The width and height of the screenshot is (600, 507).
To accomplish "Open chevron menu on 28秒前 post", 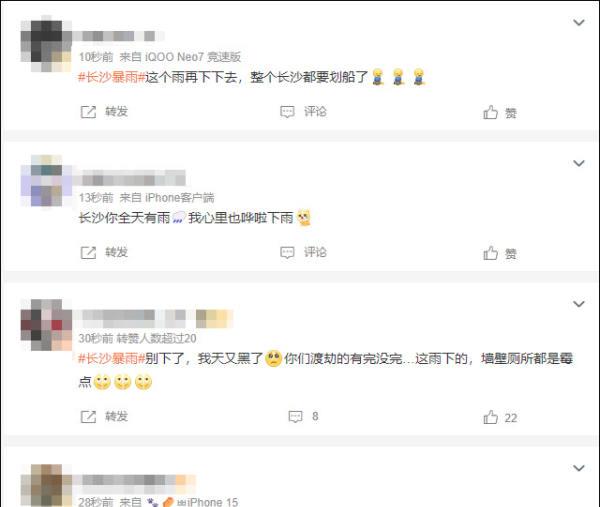I will [x=579, y=468].
